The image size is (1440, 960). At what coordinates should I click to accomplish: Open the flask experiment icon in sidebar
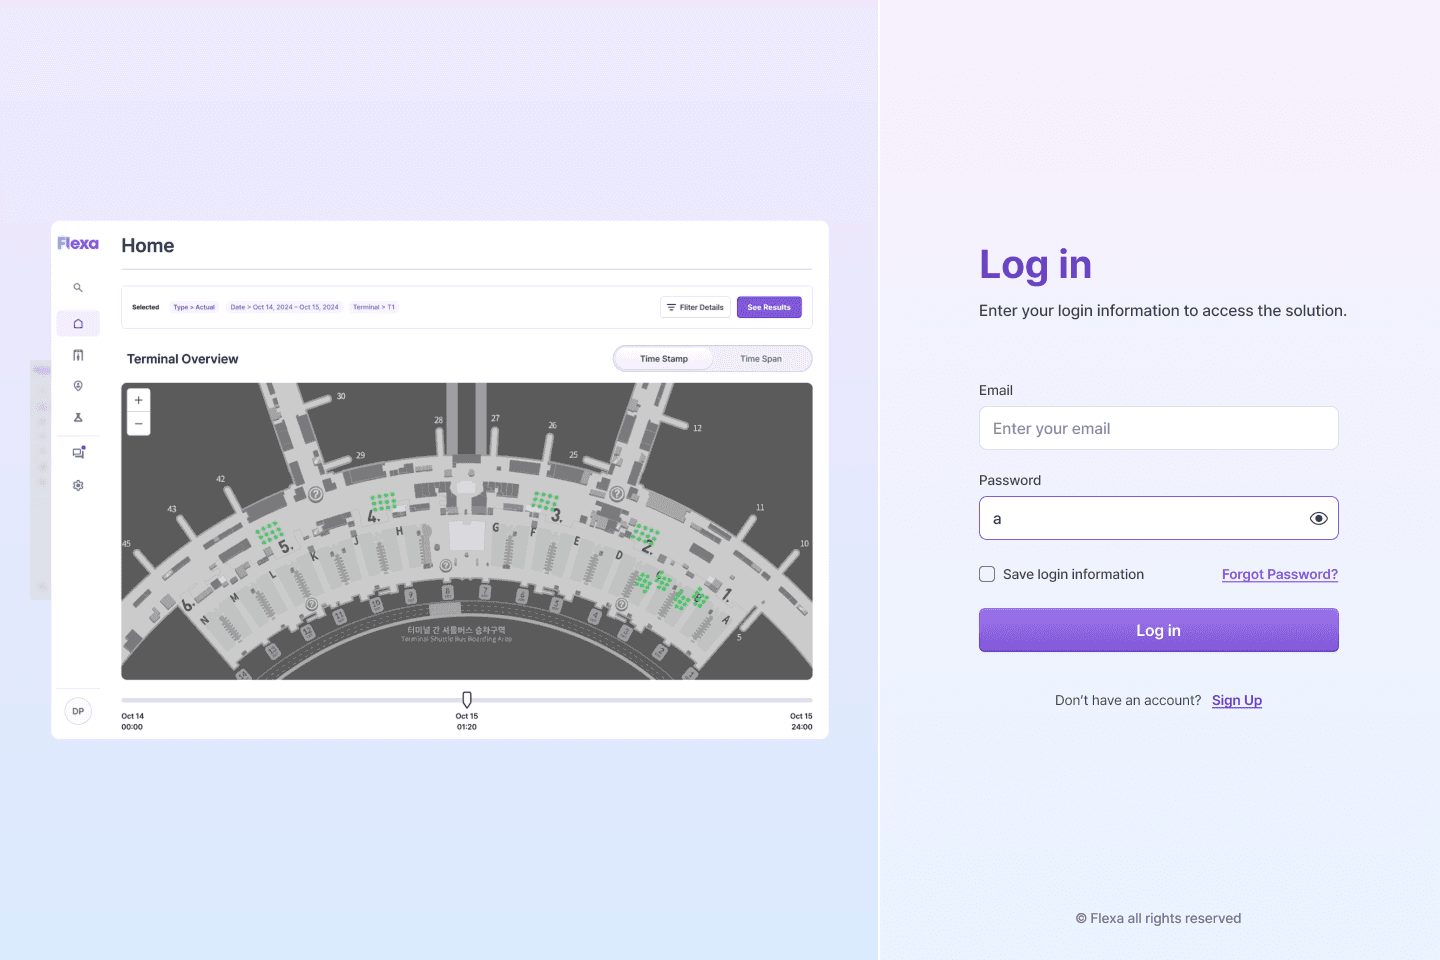click(78, 418)
